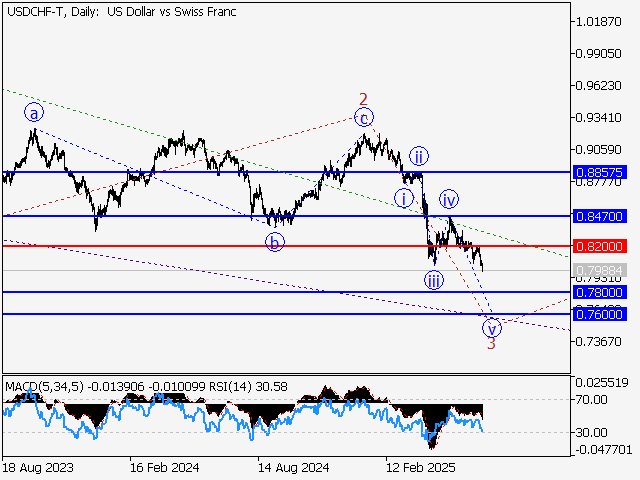Viewport: 640px width, 480px height.
Task: Click the current price 0.79884 tag
Action: pos(601,271)
